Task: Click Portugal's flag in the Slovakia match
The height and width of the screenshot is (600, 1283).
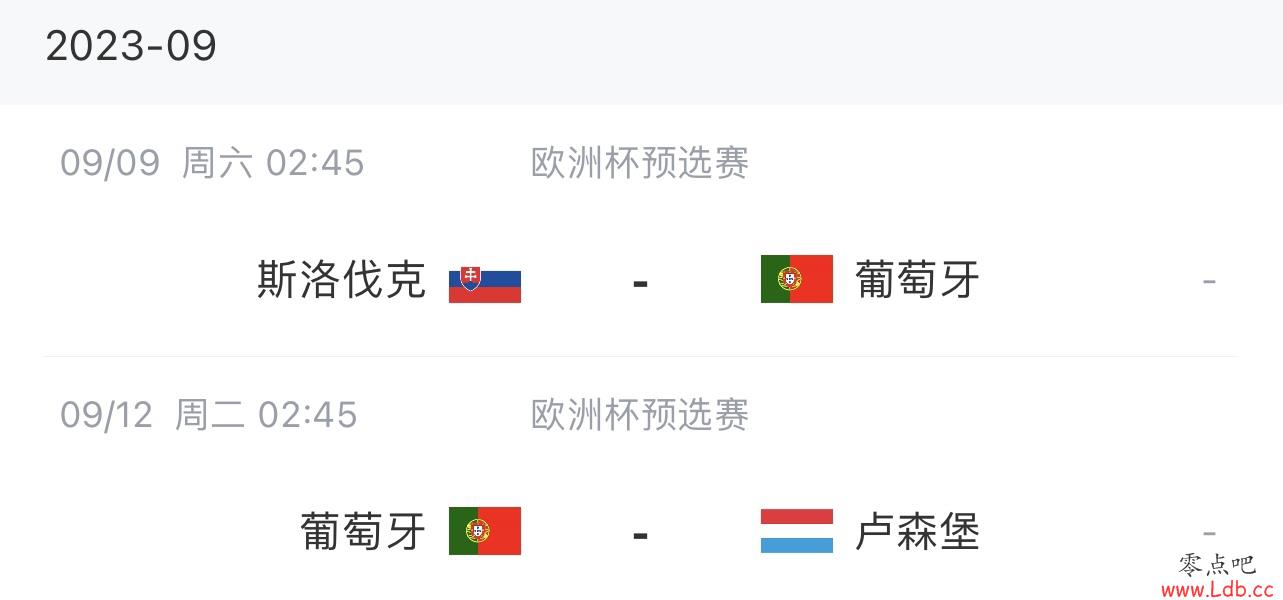Action: pyautogui.click(x=797, y=279)
